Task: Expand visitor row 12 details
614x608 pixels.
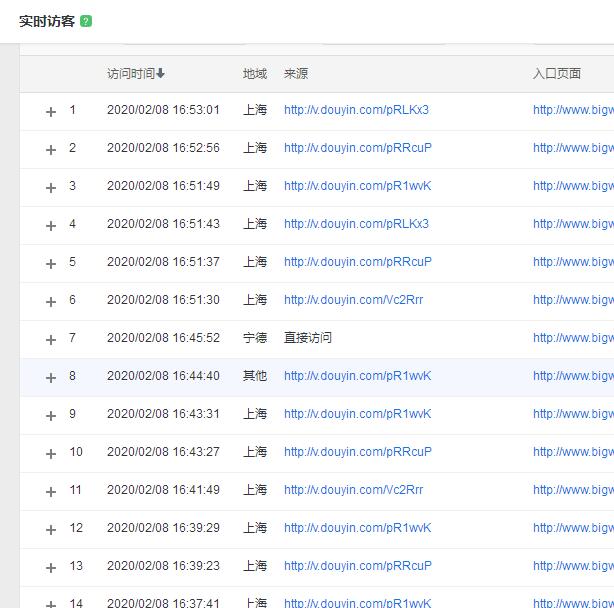Action: tap(51, 530)
